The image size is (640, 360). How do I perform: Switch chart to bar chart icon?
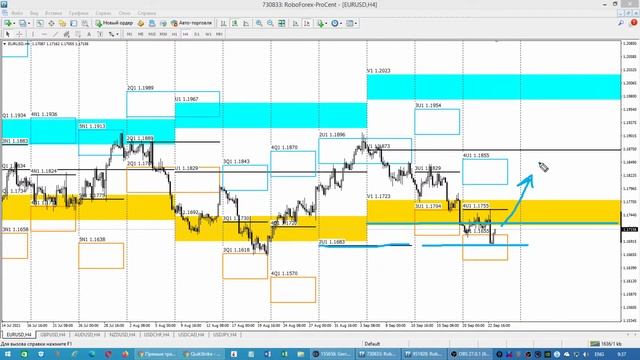(223, 23)
